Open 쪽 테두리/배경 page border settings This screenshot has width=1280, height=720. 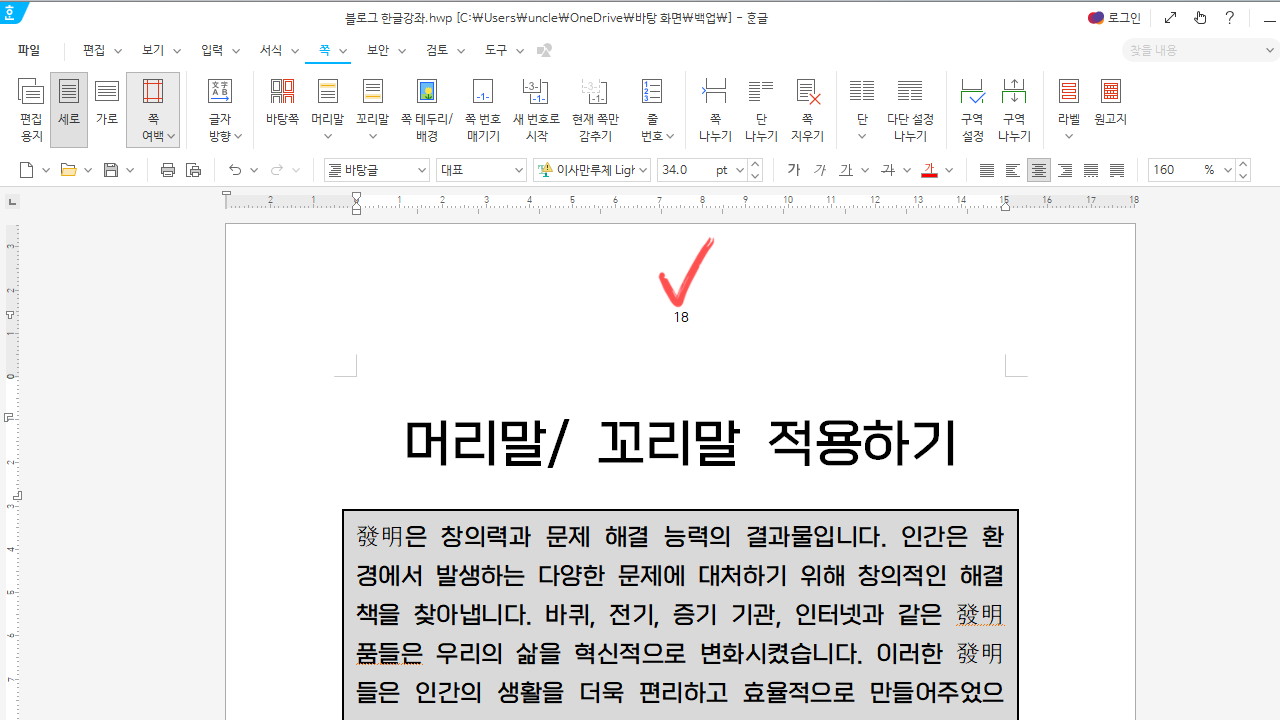[x=427, y=110]
